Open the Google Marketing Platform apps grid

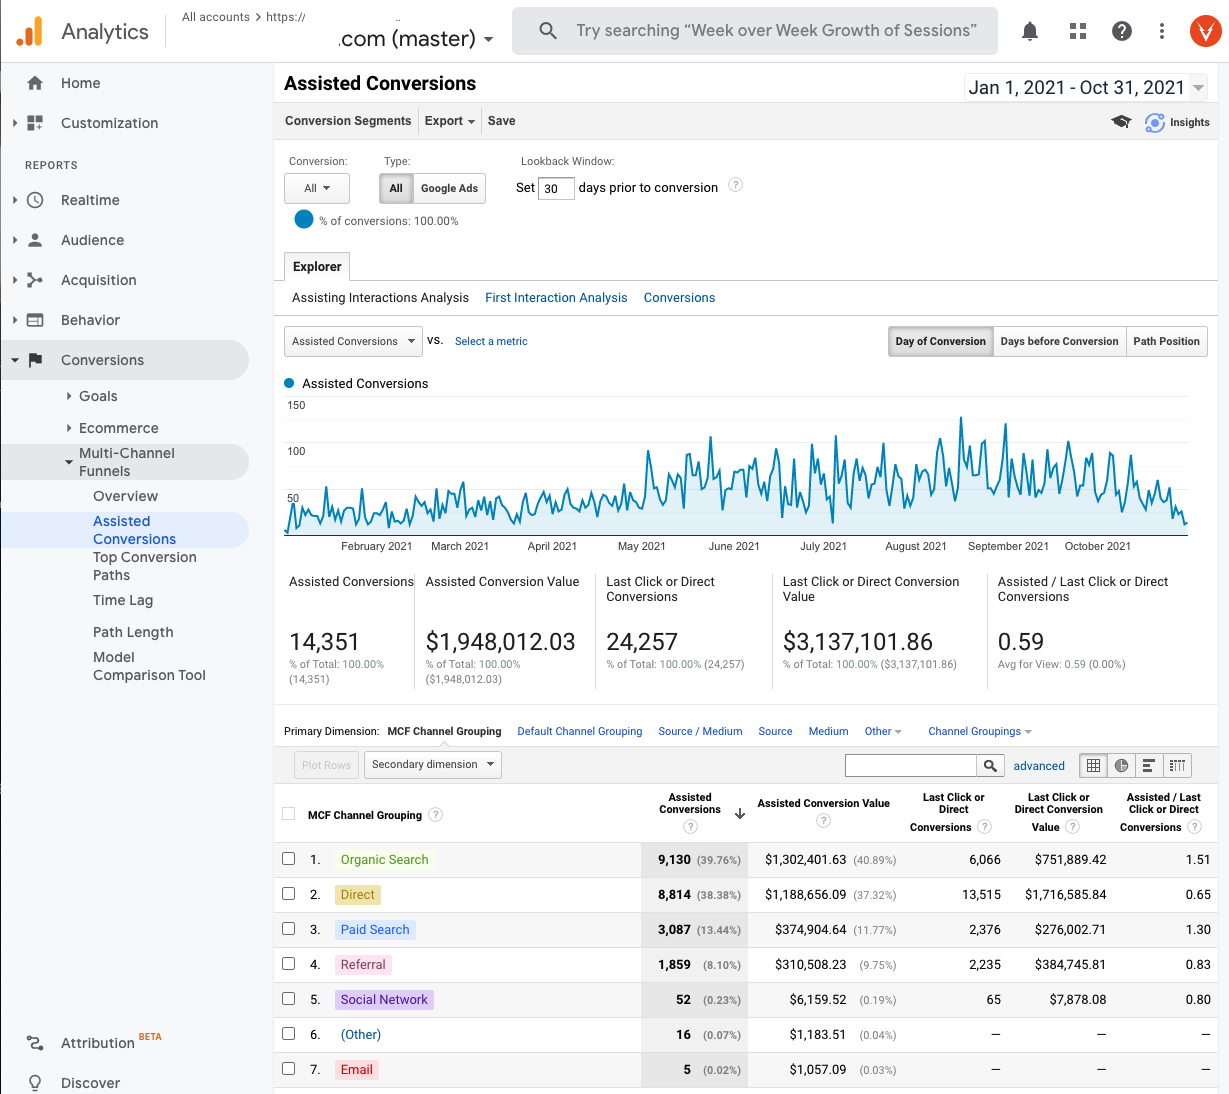click(x=1077, y=31)
